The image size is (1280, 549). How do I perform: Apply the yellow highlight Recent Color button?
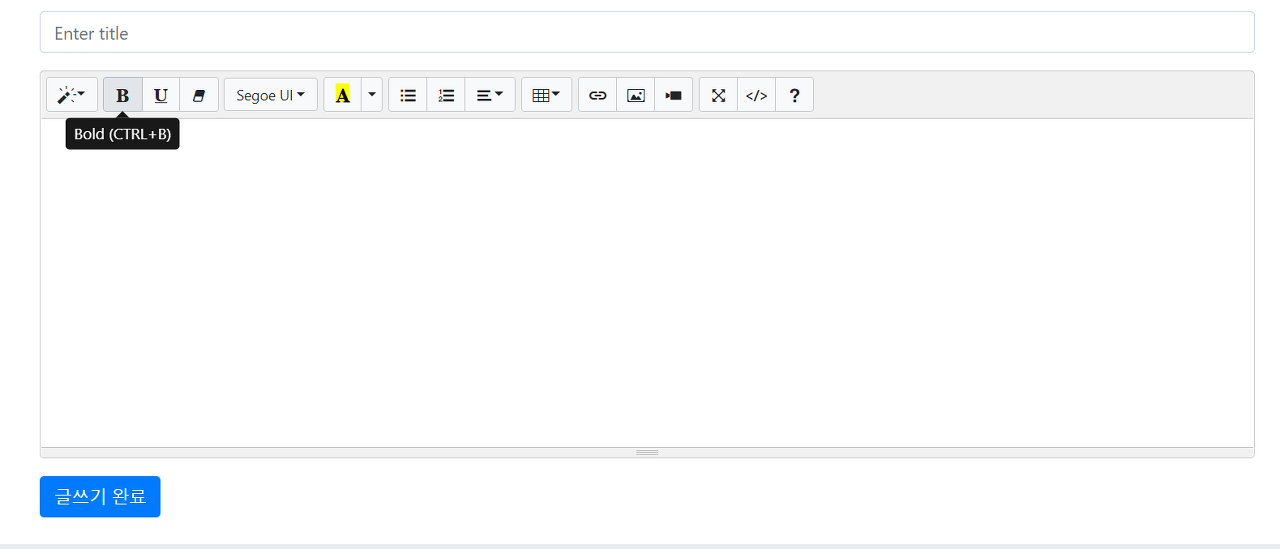pos(343,95)
